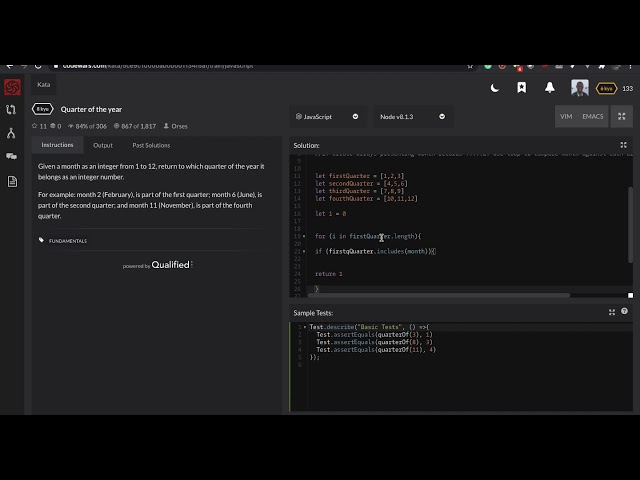This screenshot has height=480, width=640.
Task: Open the Discussions chat sidebar icon
Action: click(x=11, y=156)
